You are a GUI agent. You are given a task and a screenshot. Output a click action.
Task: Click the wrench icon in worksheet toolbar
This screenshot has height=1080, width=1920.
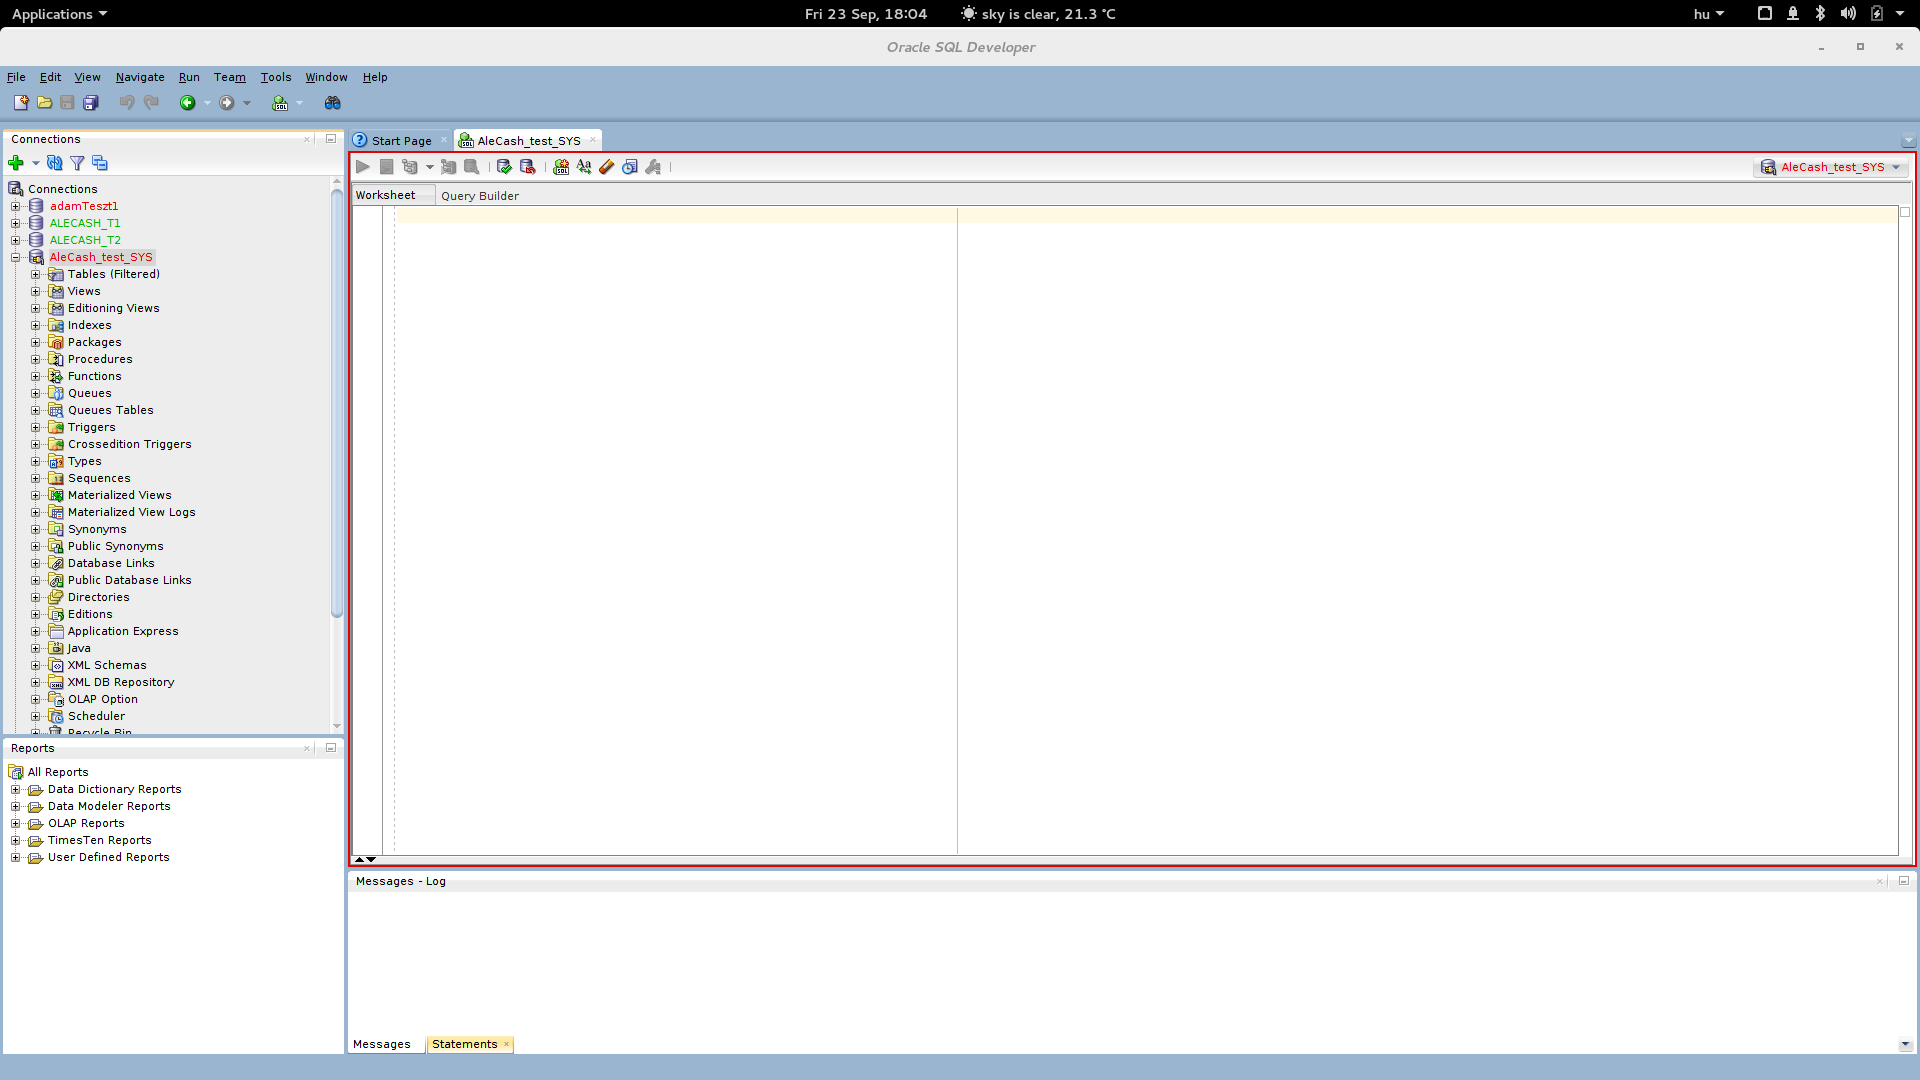[x=653, y=167]
